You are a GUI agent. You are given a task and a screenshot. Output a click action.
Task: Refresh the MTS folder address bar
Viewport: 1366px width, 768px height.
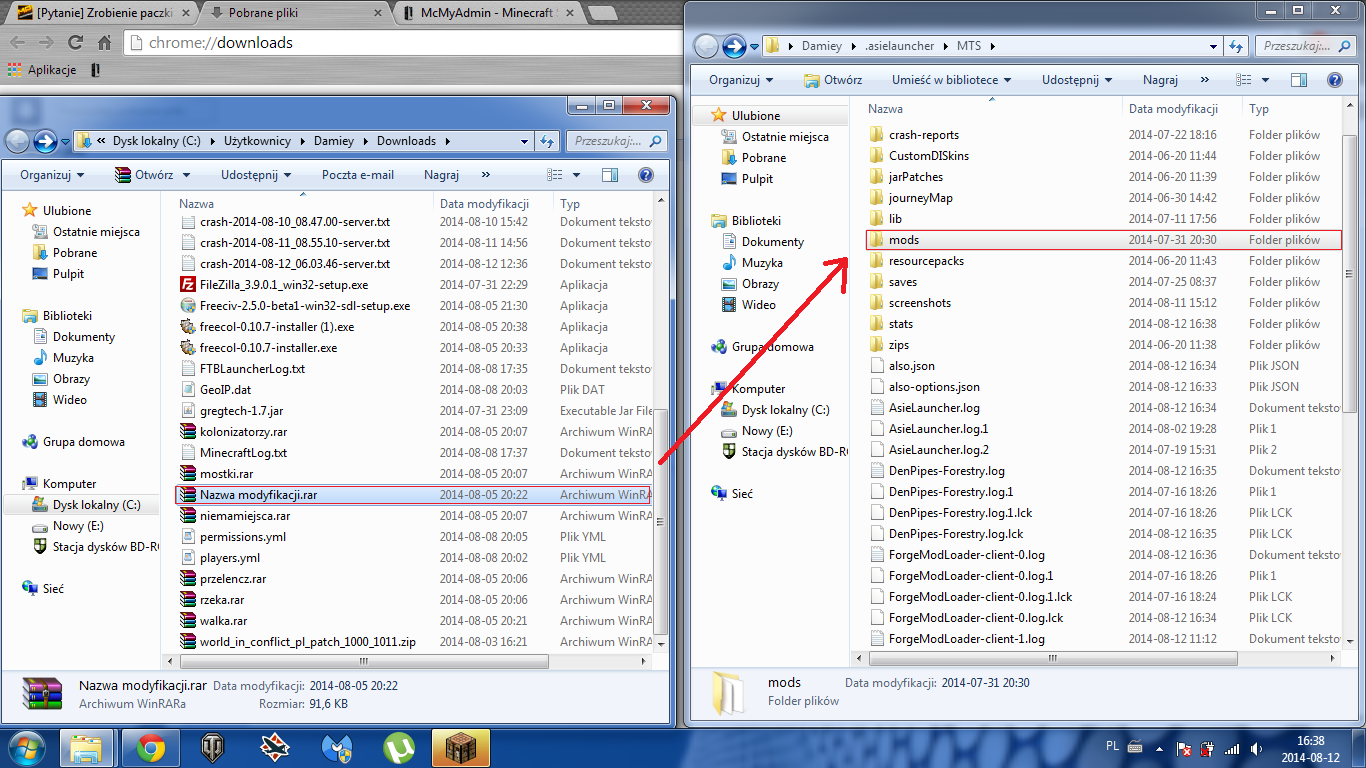[1236, 46]
